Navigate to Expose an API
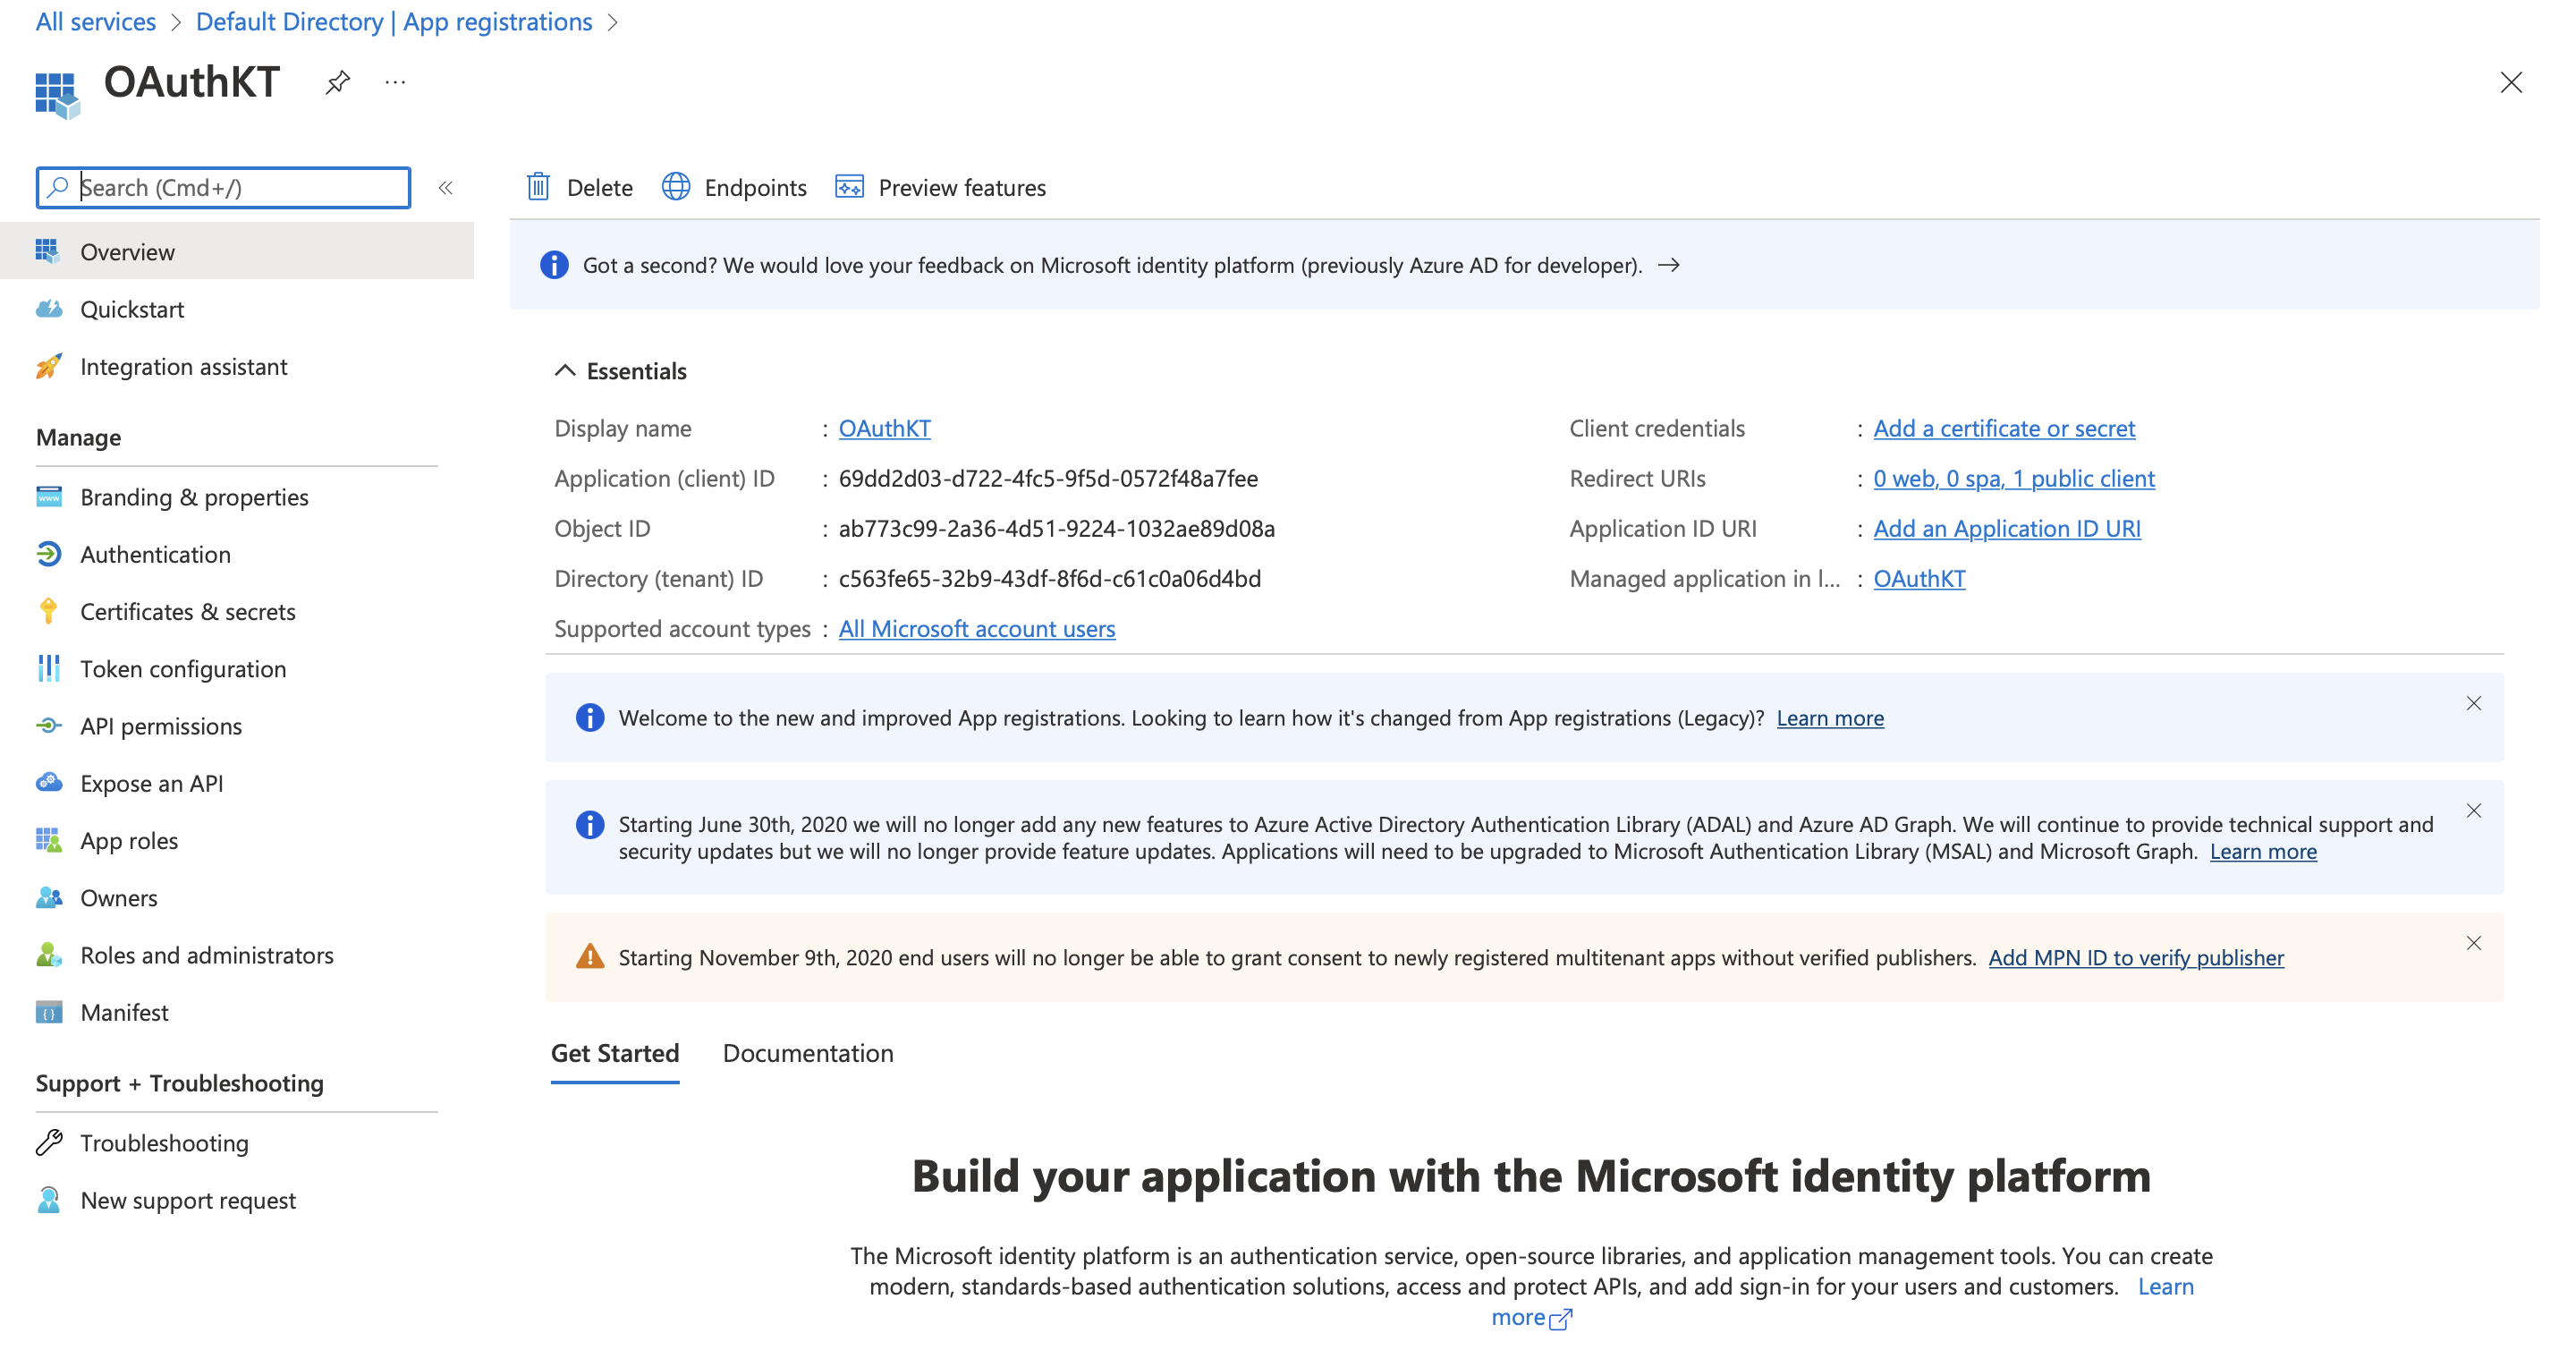 [x=151, y=783]
